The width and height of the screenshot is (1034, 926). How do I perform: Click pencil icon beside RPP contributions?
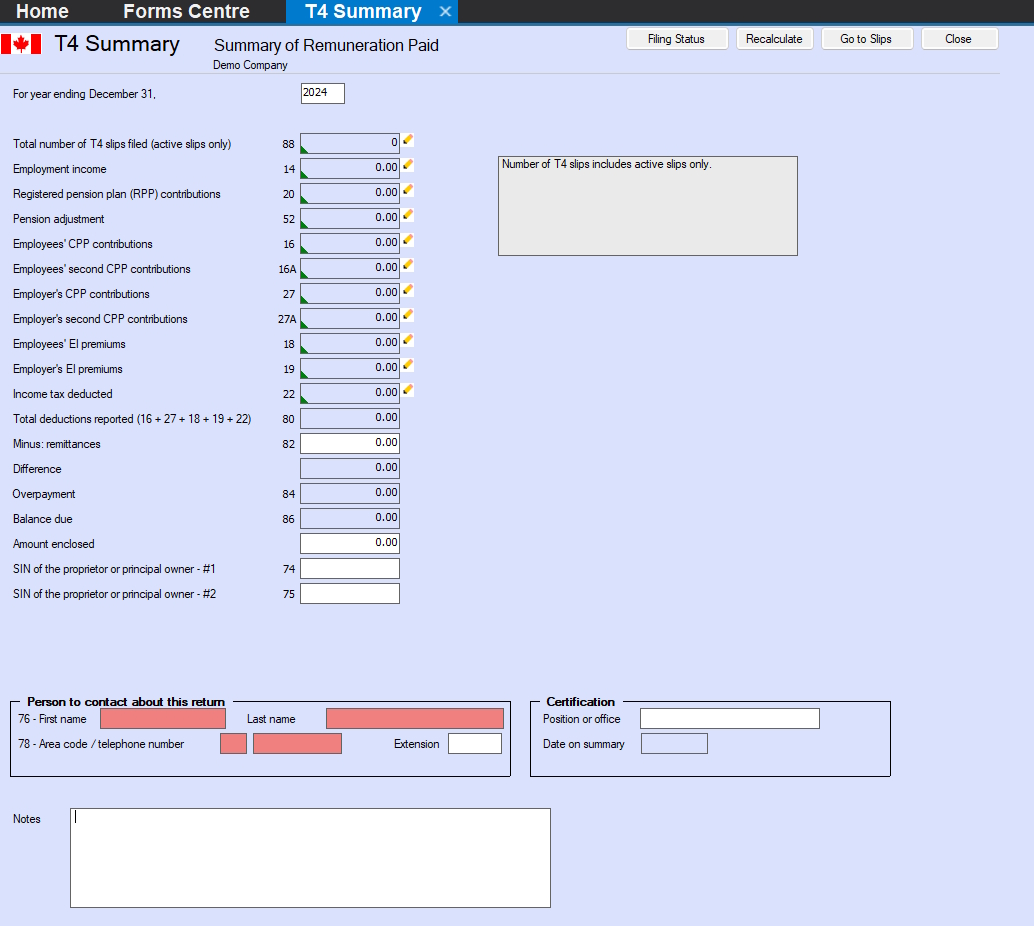(x=408, y=190)
